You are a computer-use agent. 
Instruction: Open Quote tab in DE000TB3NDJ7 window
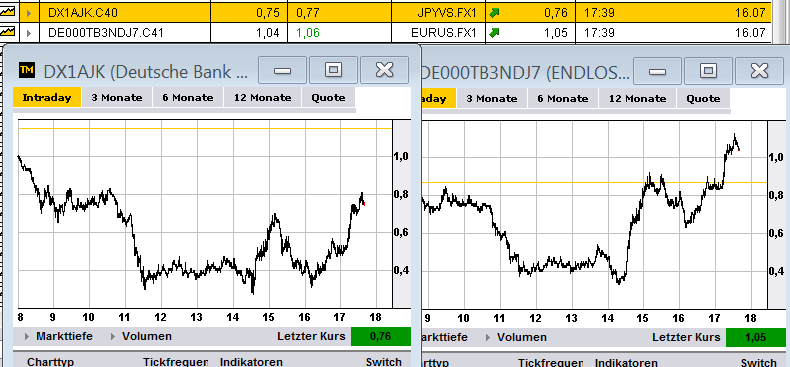703,98
